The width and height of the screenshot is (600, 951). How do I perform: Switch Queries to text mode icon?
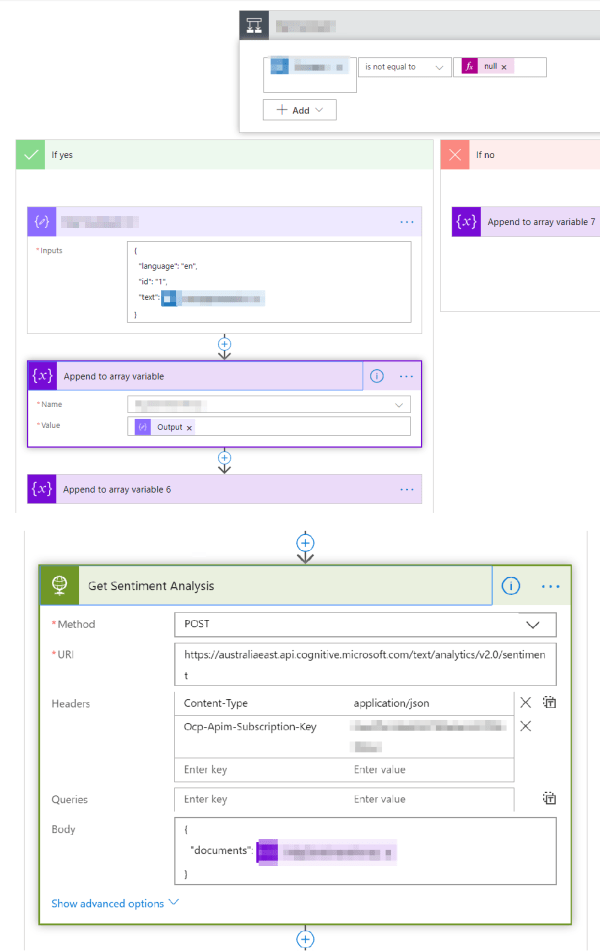point(549,798)
